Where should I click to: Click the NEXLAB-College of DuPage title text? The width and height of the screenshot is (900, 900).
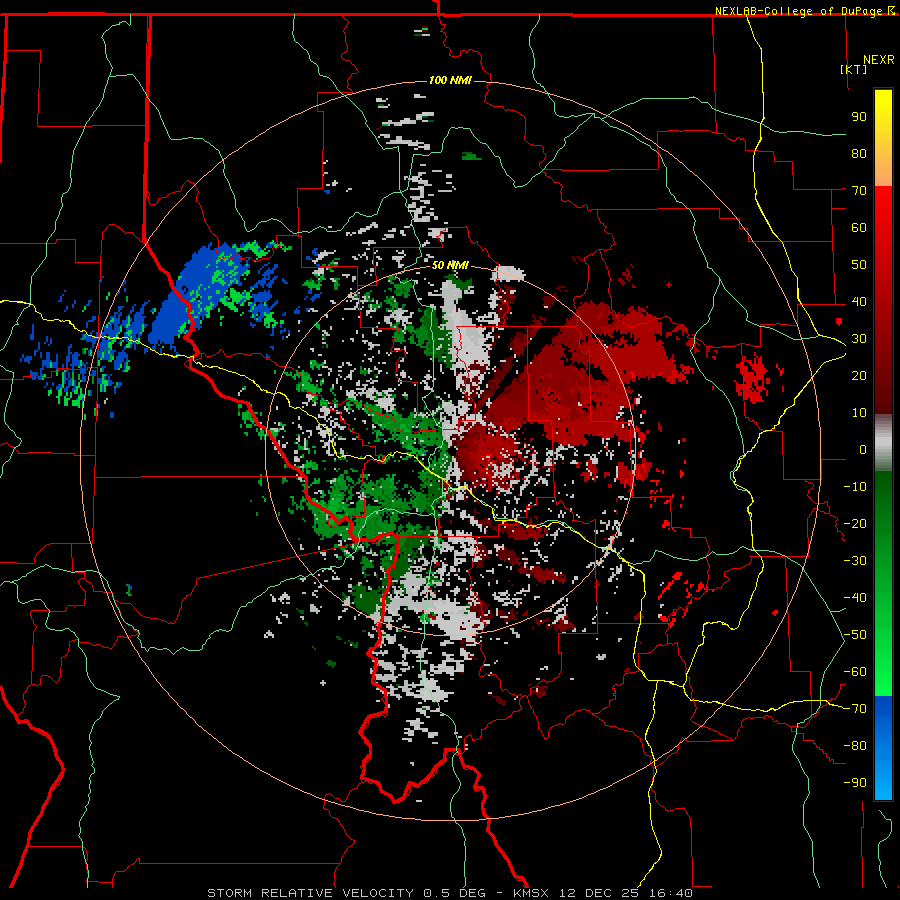tap(800, 11)
